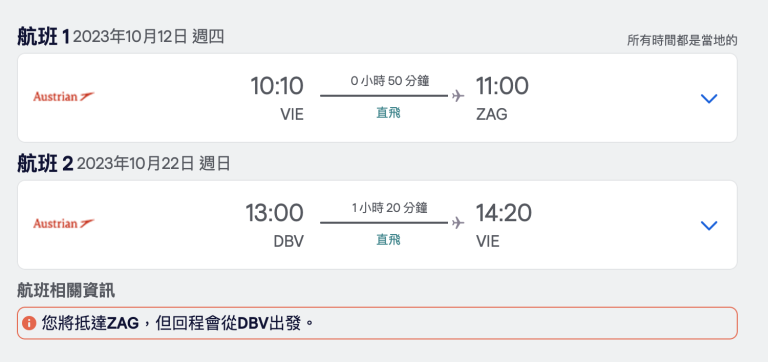The height and width of the screenshot is (362, 768).
Task: Click orange info icon in warning
Action: [29, 323]
